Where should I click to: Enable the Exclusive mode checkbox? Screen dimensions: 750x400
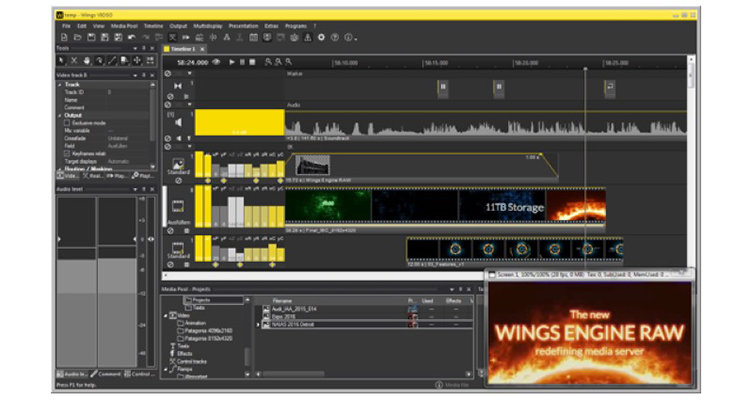click(x=67, y=123)
